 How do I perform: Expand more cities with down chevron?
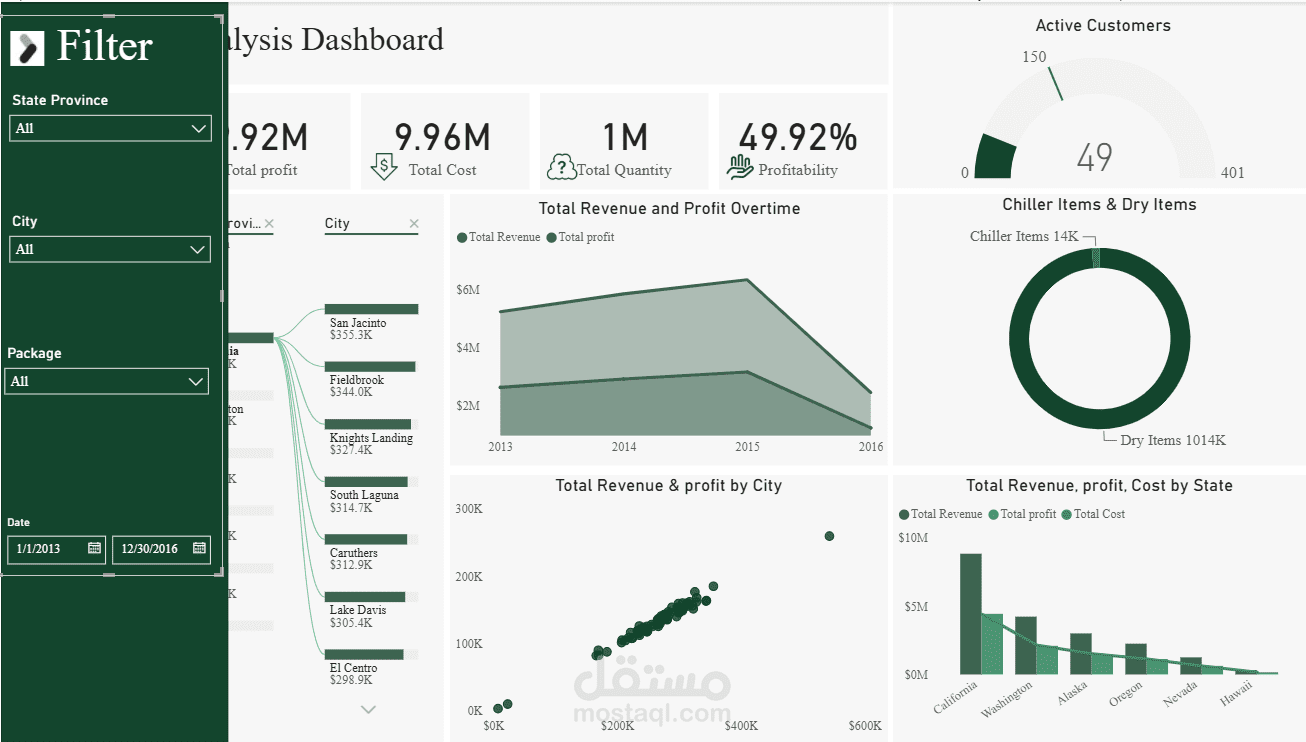(368, 709)
